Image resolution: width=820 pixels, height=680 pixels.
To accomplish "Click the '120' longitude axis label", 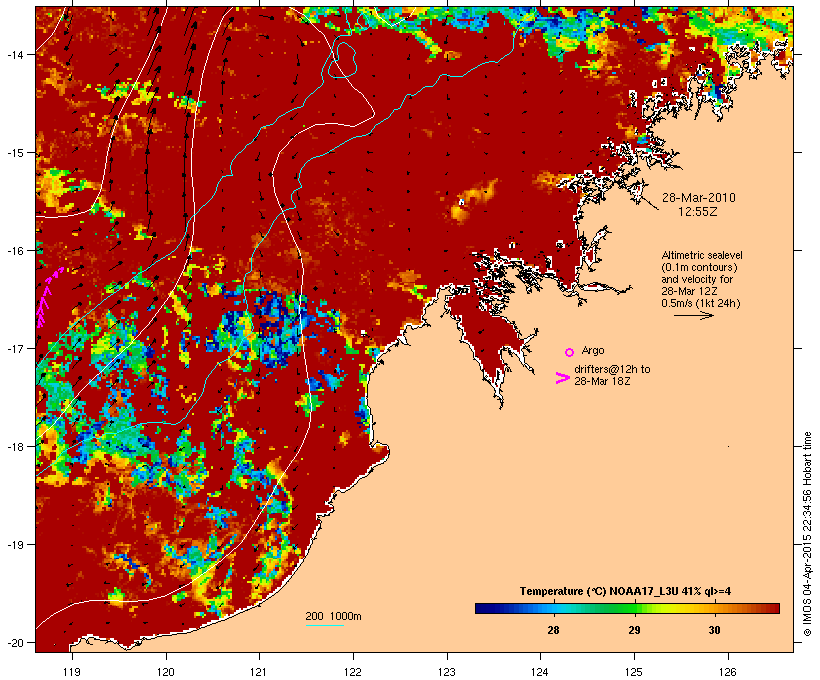I will point(166,672).
